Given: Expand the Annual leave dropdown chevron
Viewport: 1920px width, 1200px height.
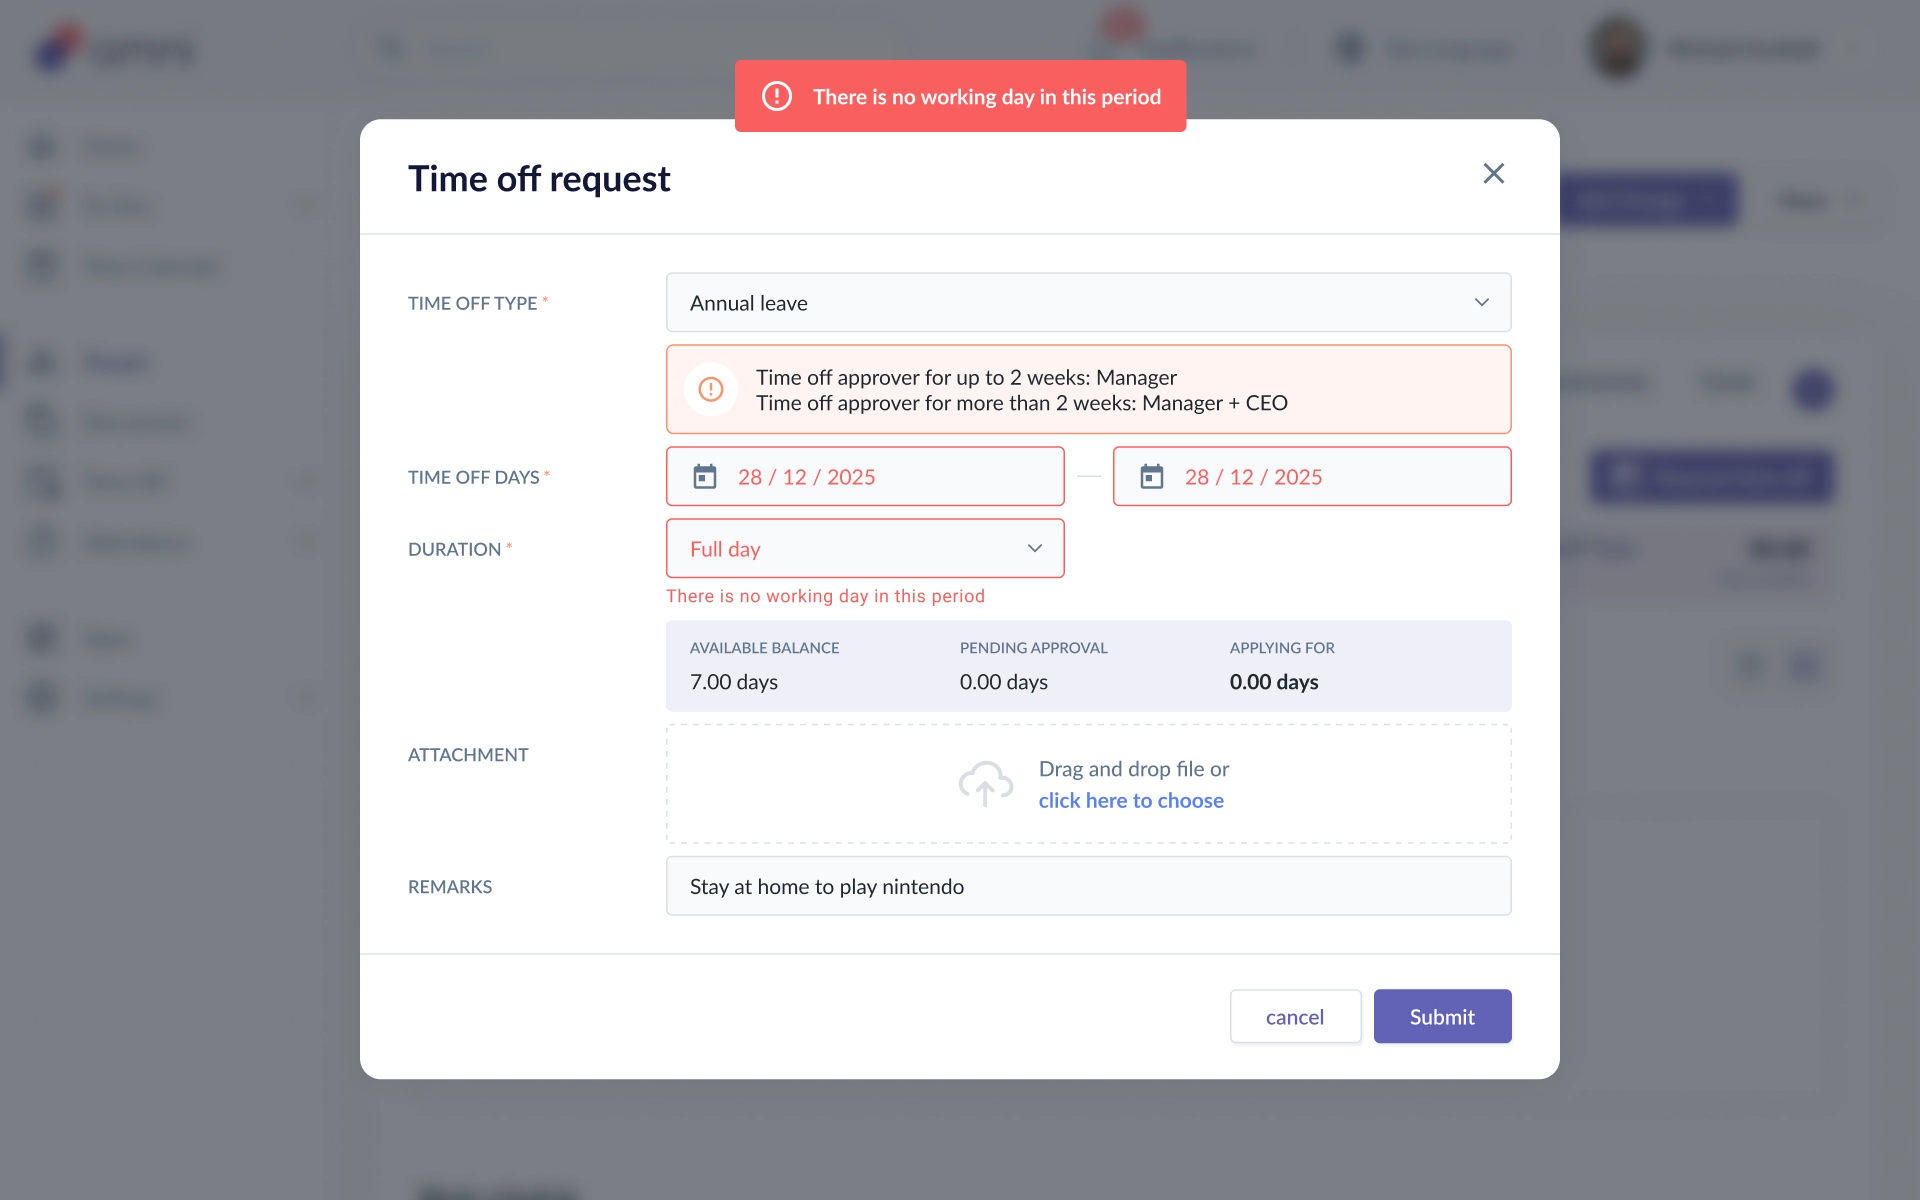Looking at the screenshot, I should (1481, 302).
